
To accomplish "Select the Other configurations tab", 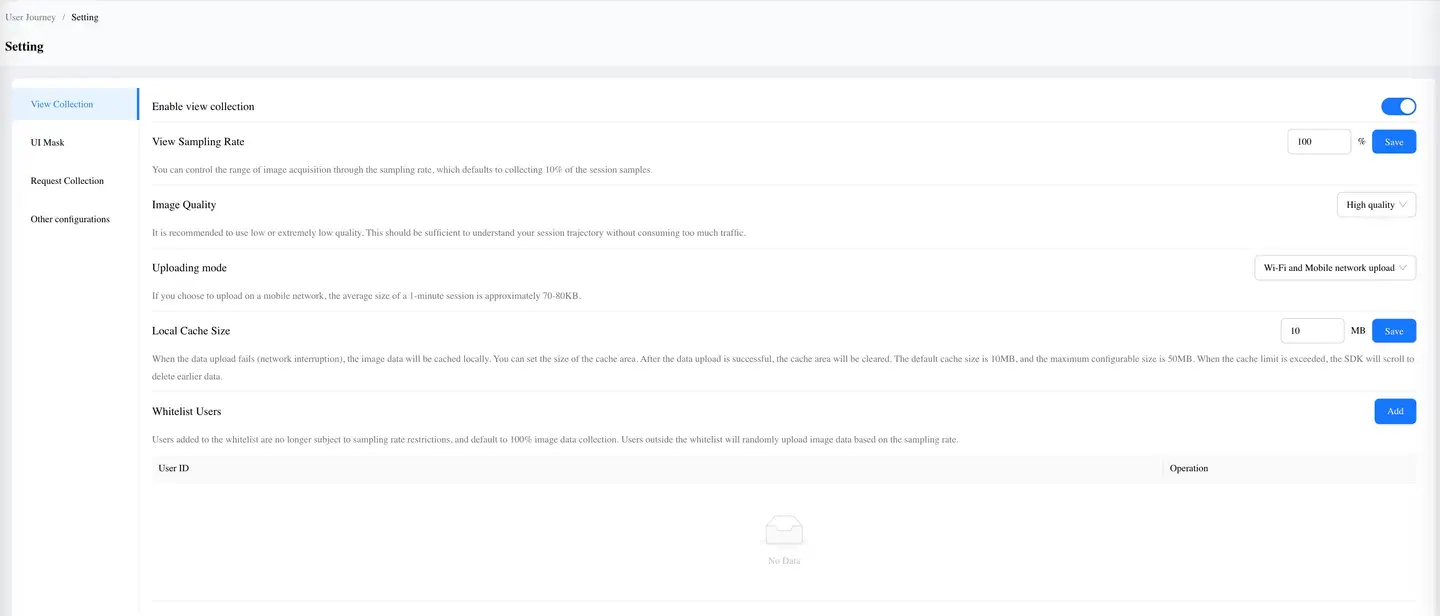I will pos(70,219).
